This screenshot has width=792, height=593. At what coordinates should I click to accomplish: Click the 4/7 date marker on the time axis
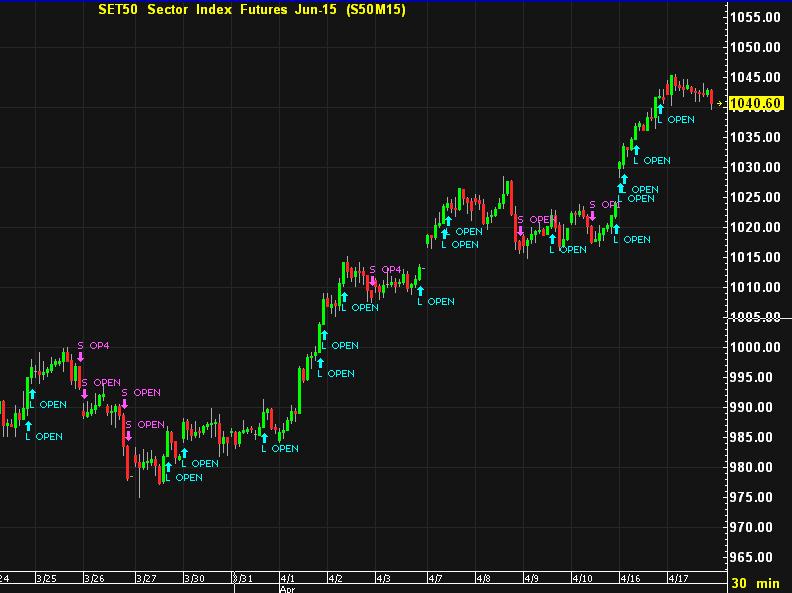click(435, 578)
